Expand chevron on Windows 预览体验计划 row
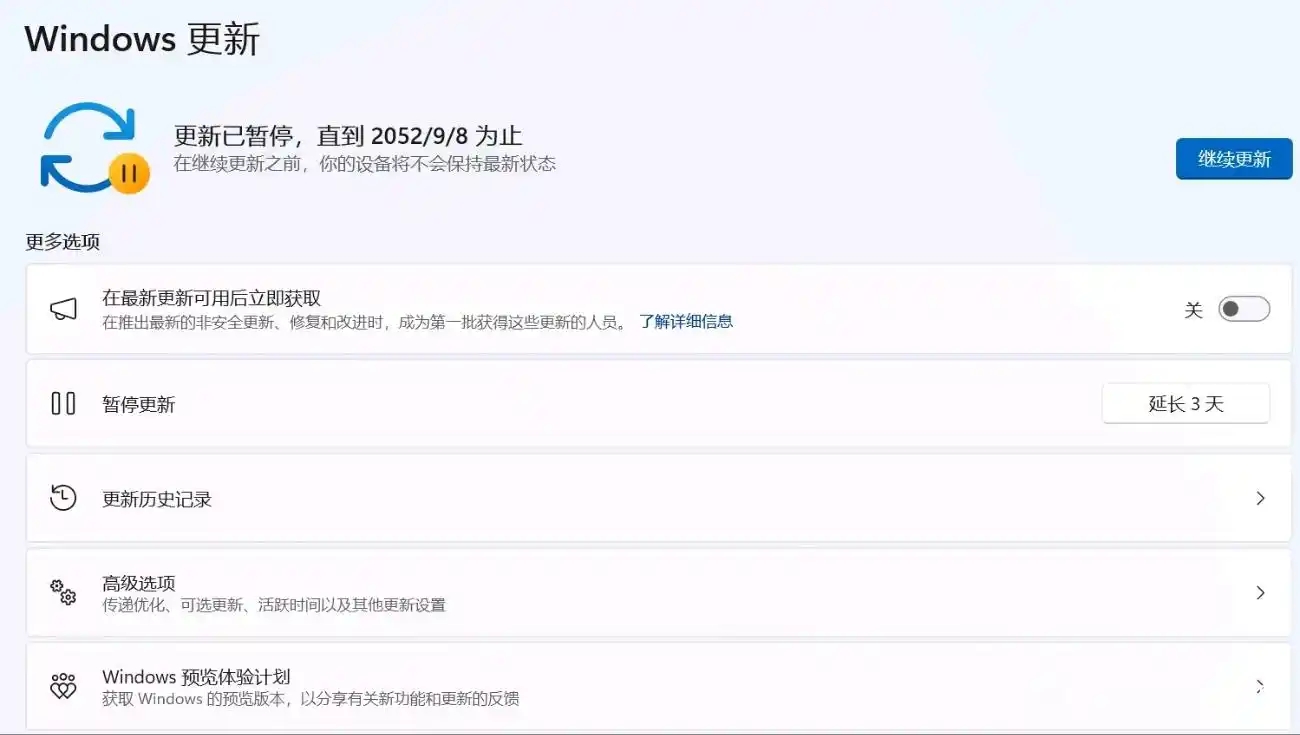 click(x=1260, y=687)
